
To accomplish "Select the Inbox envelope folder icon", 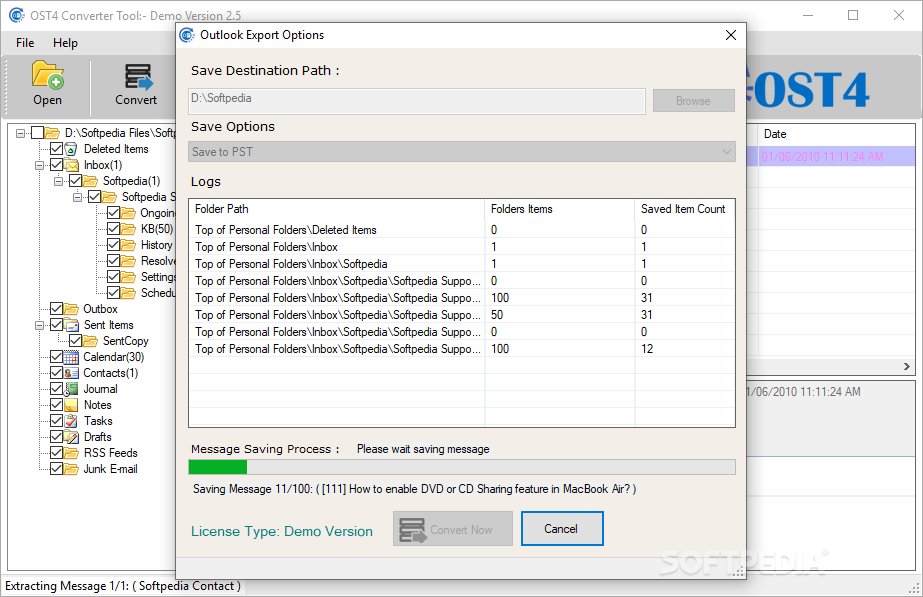I will pyautogui.click(x=71, y=165).
